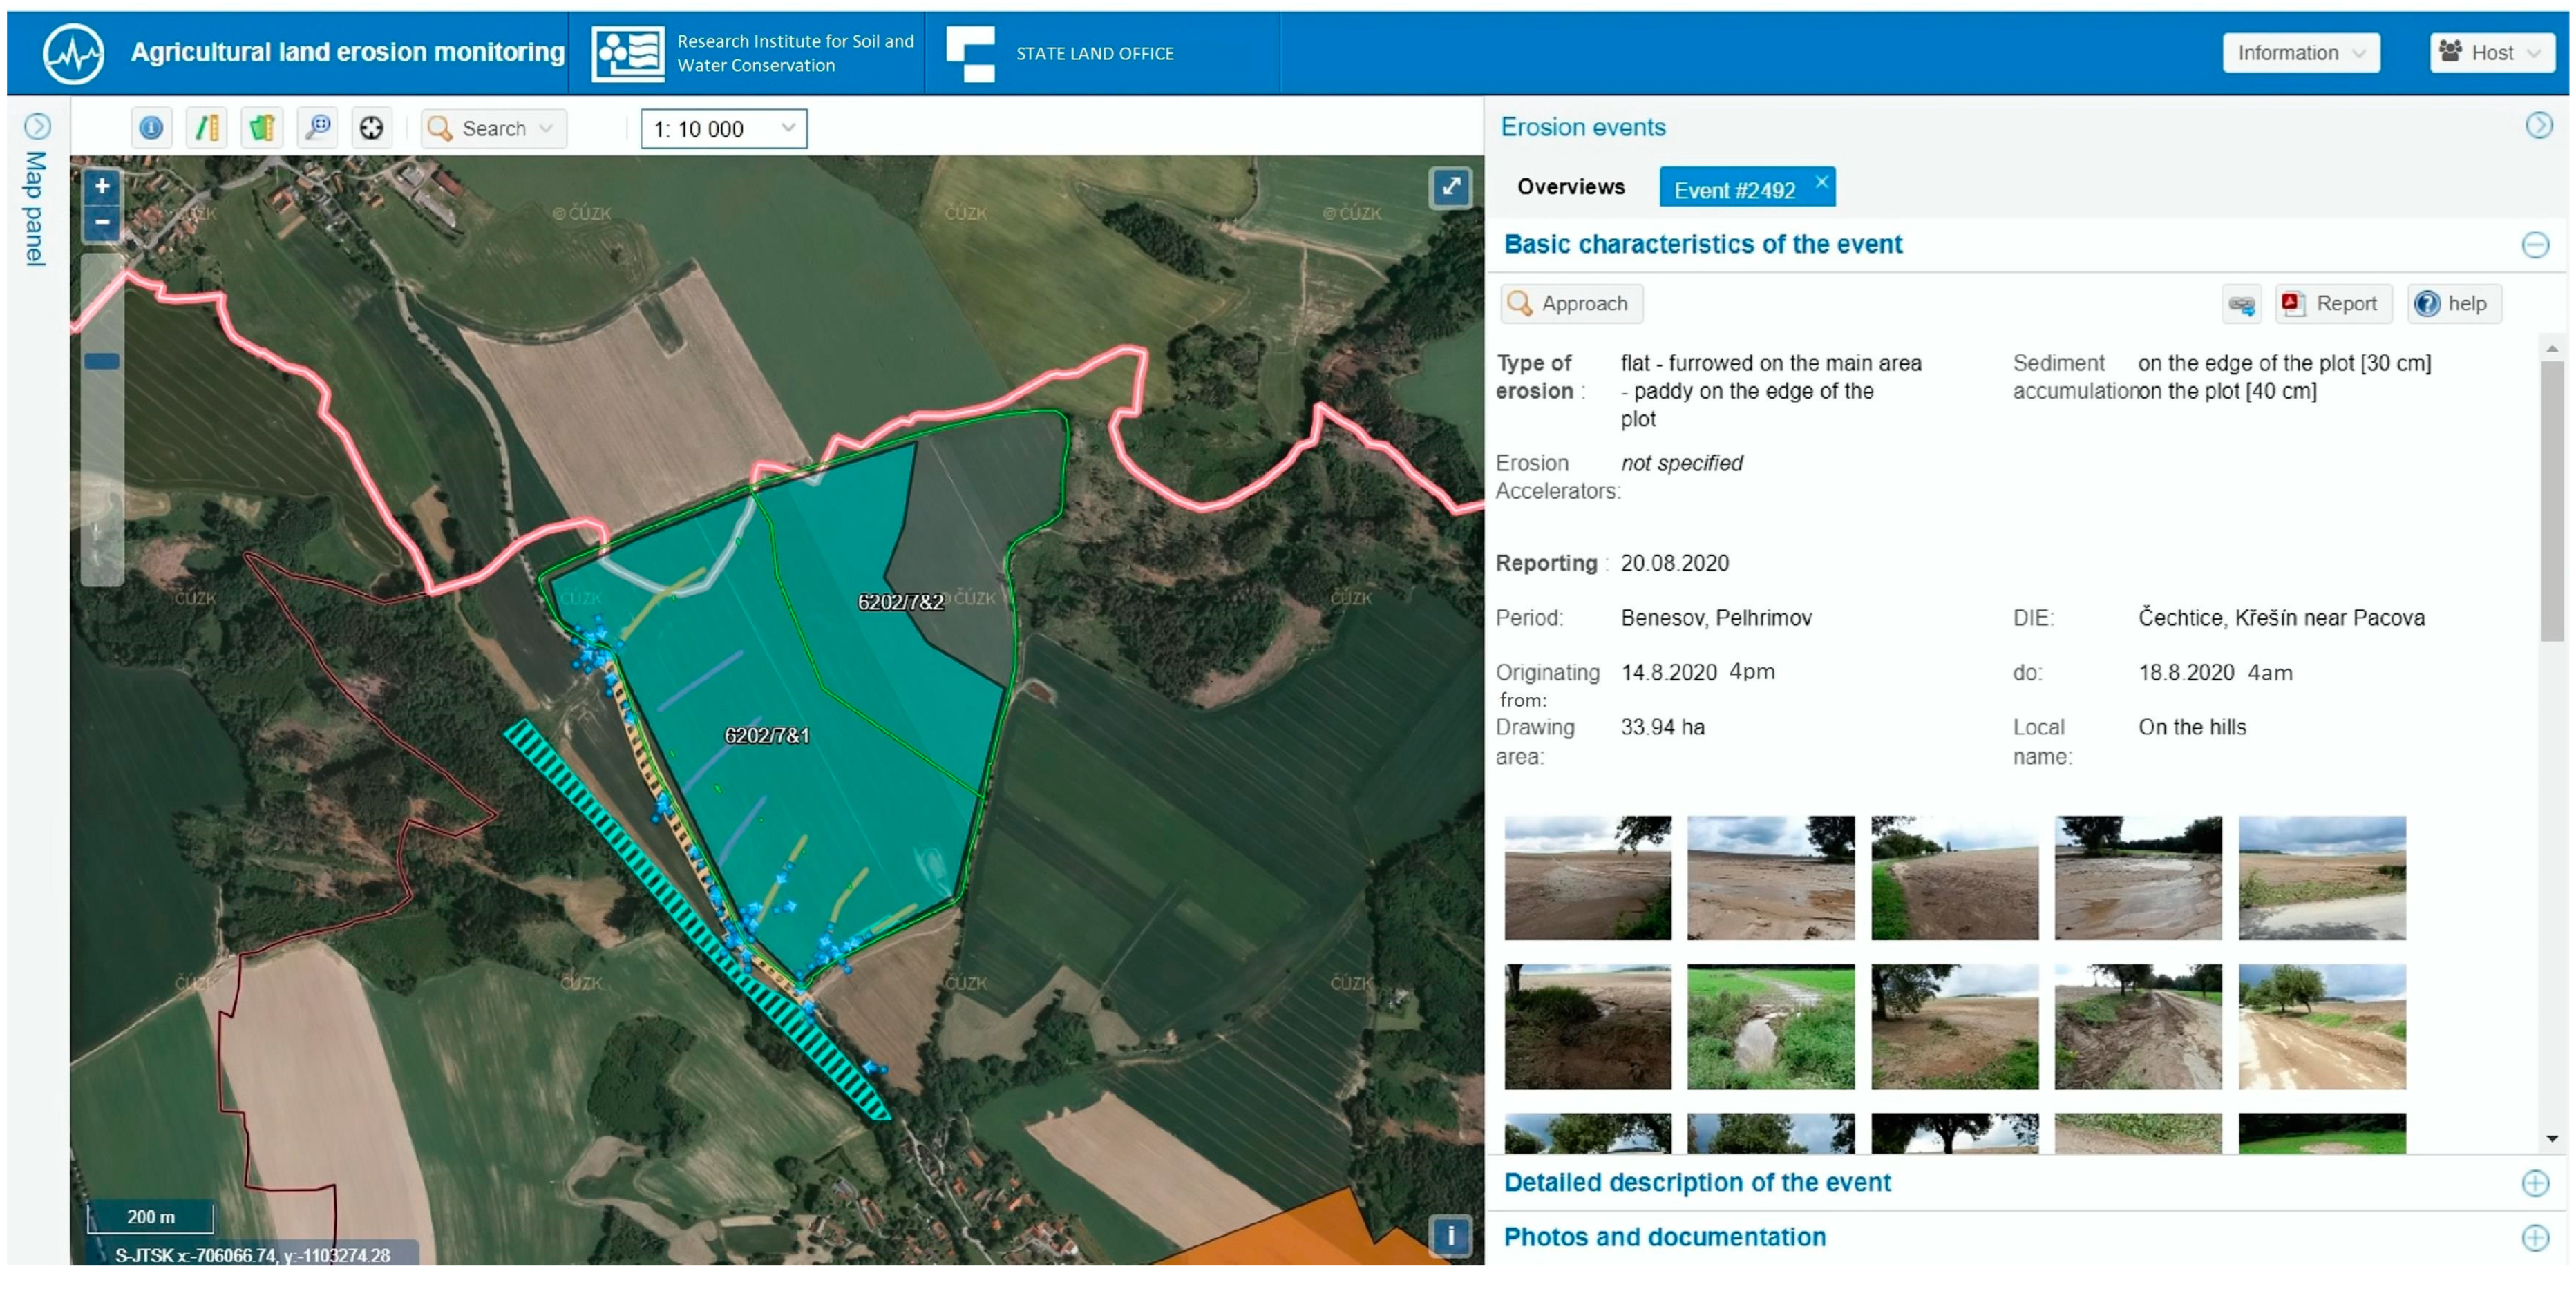Image resolution: width=2576 pixels, height=1289 pixels.
Task: Activate the zoom-to-selection magnifier tool
Action: (318, 128)
